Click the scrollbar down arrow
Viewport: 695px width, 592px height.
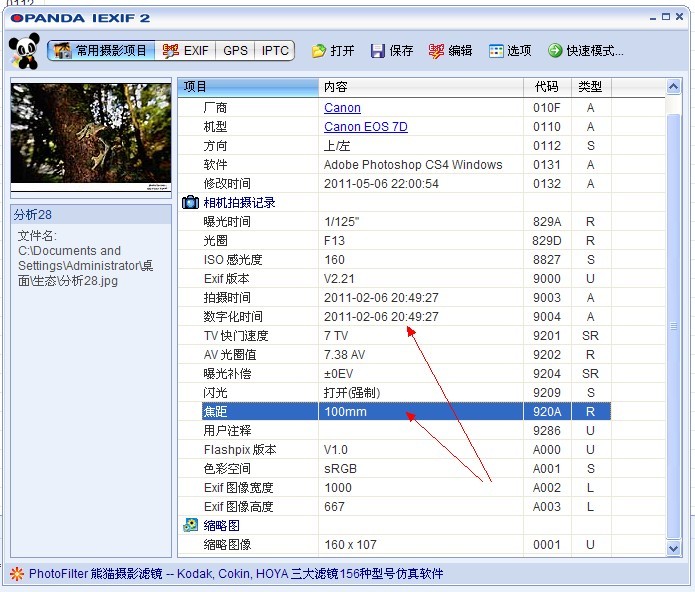[673, 549]
